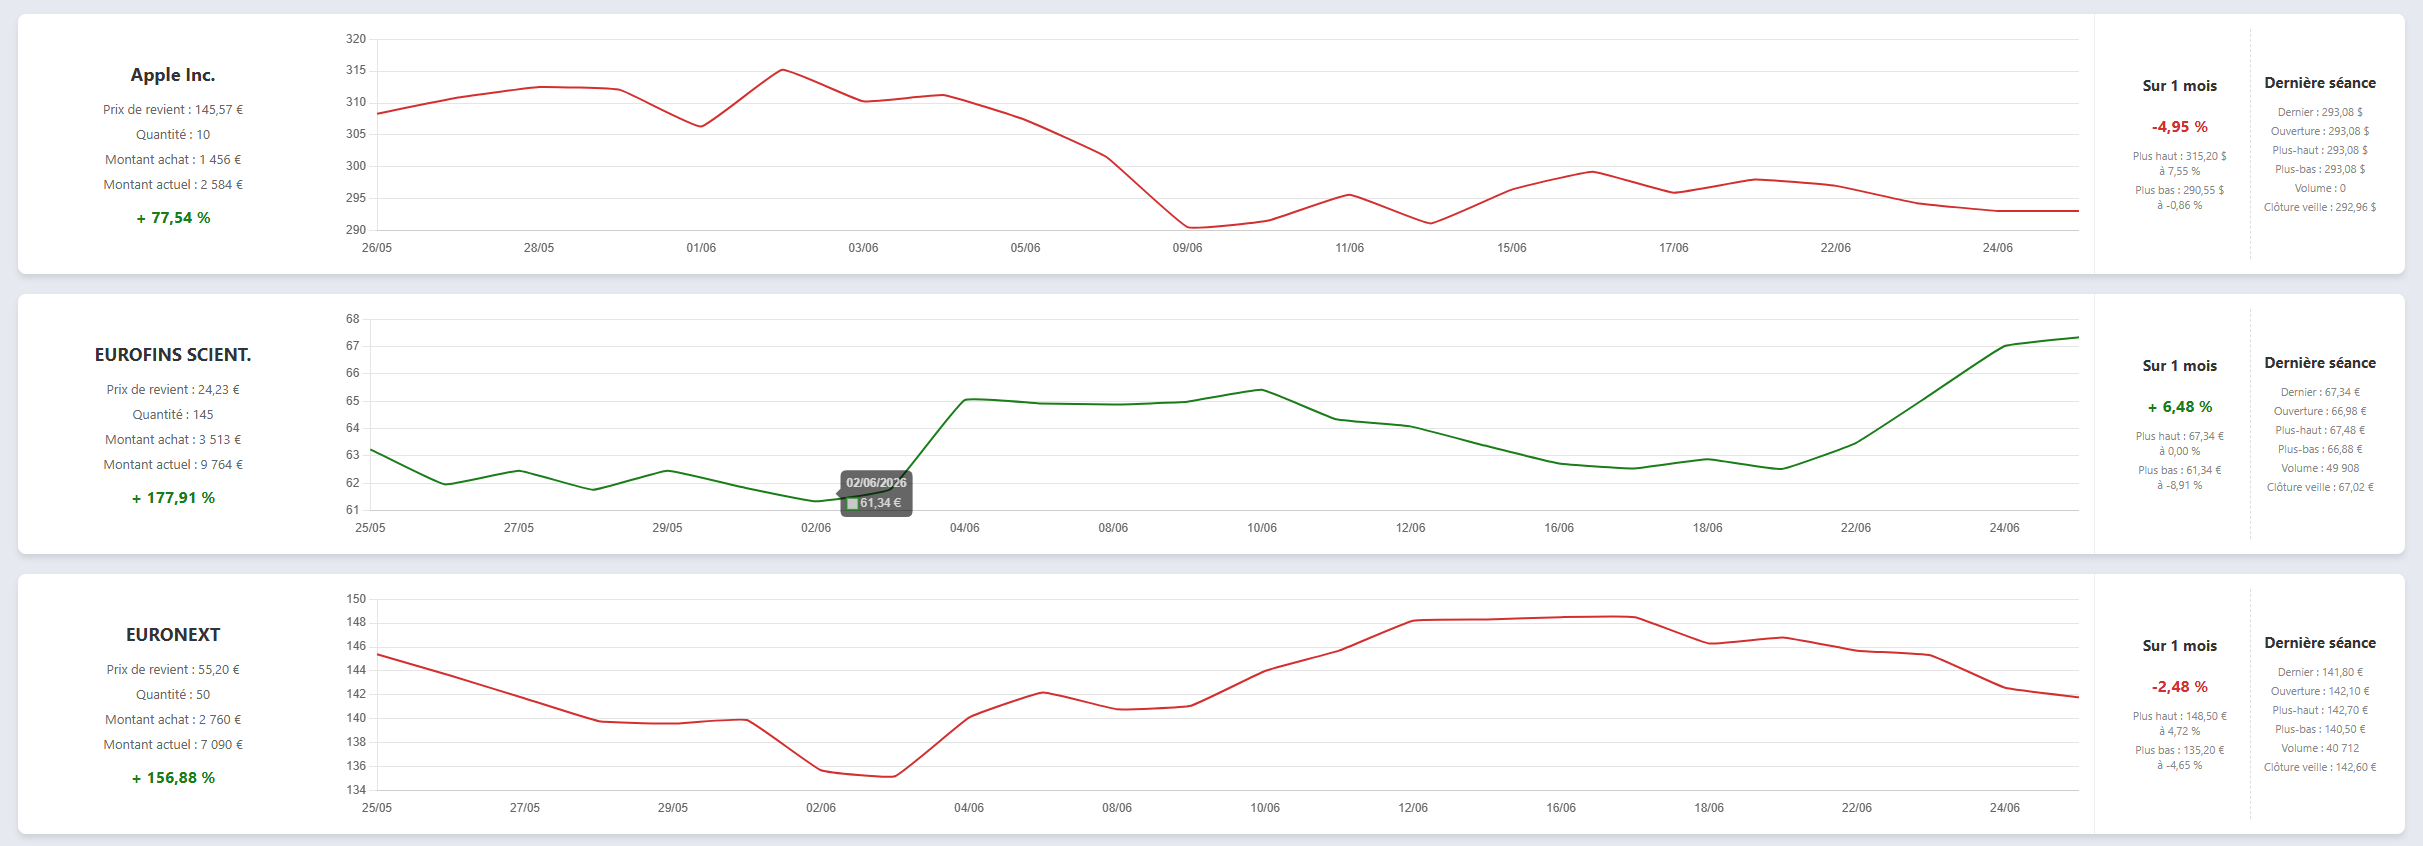The height and width of the screenshot is (846, 2423).
Task: Click the 315 y-axis label on Apple chart
Action: [x=356, y=70]
